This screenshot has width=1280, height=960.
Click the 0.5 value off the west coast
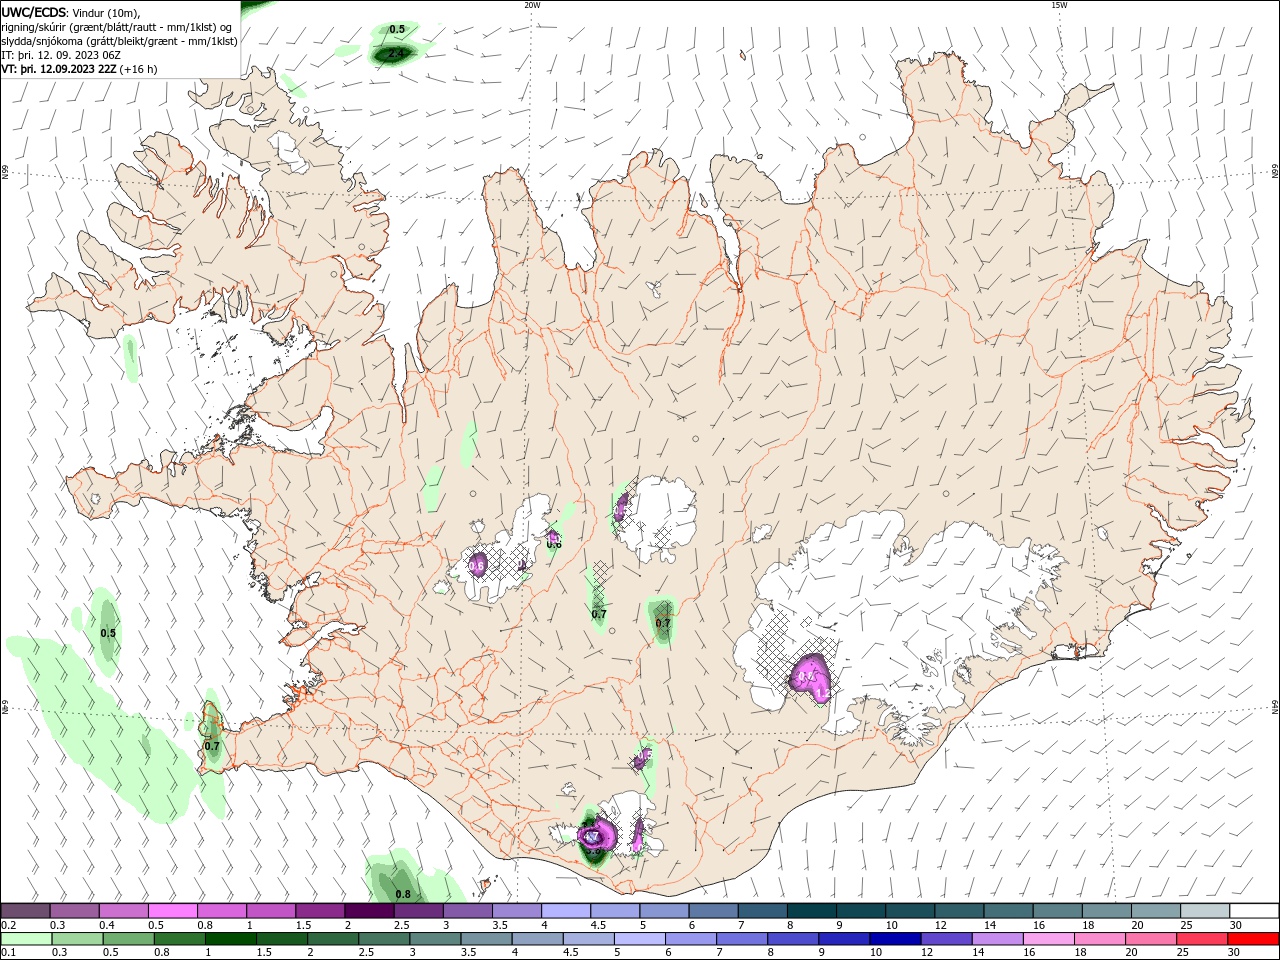point(108,633)
